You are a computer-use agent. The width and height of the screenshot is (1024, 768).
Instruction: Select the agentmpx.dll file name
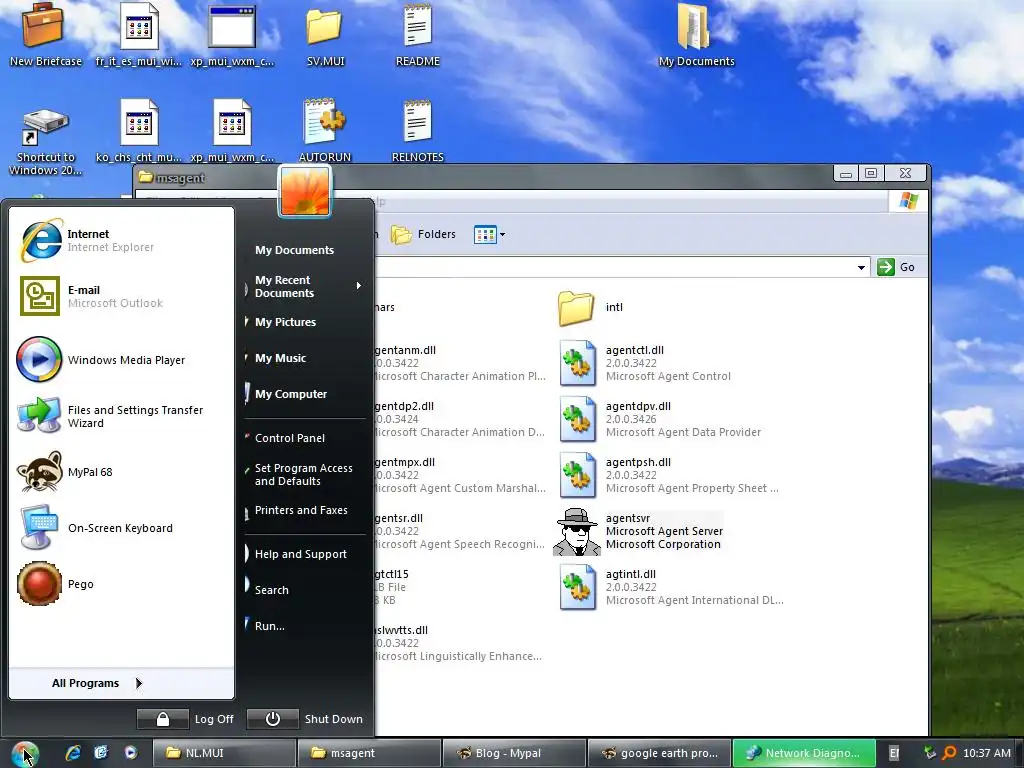(x=404, y=462)
